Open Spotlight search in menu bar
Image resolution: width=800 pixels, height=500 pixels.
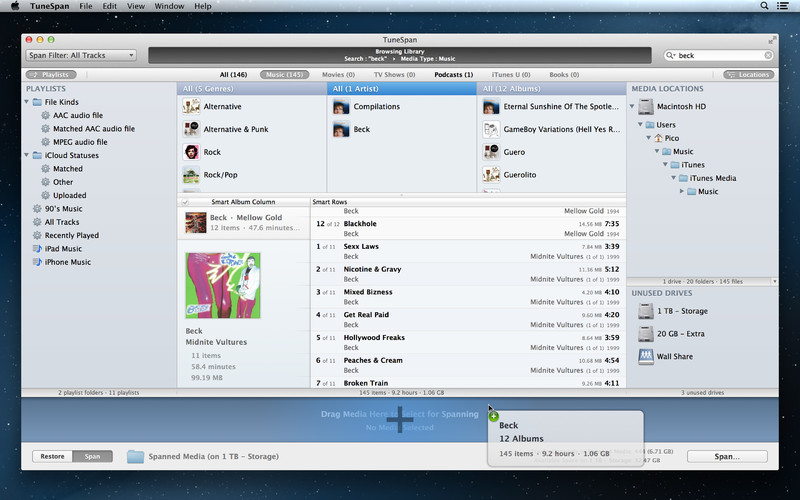764,6
